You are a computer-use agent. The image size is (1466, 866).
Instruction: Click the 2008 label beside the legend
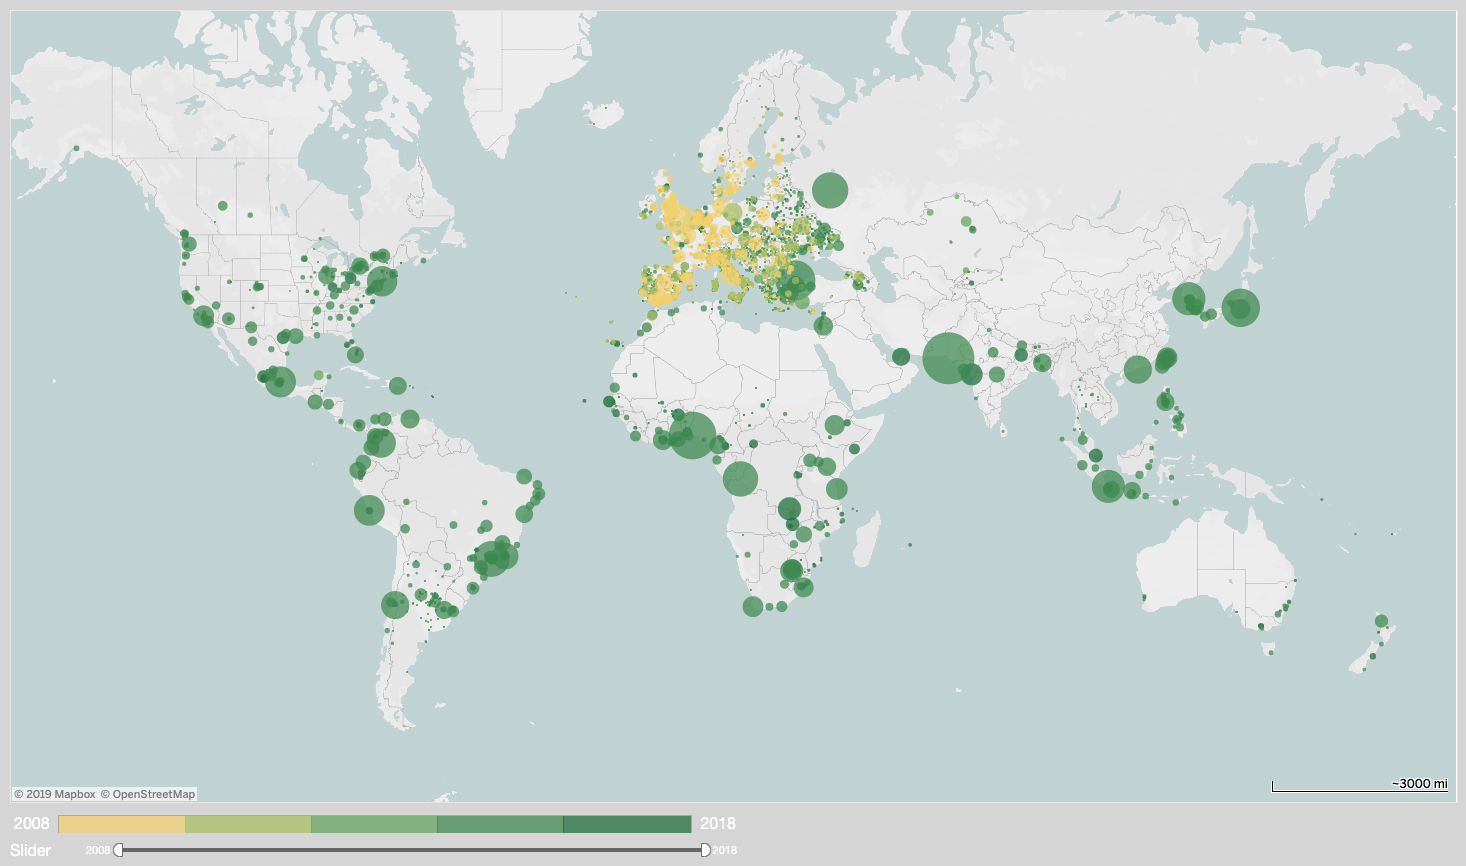click(34, 824)
